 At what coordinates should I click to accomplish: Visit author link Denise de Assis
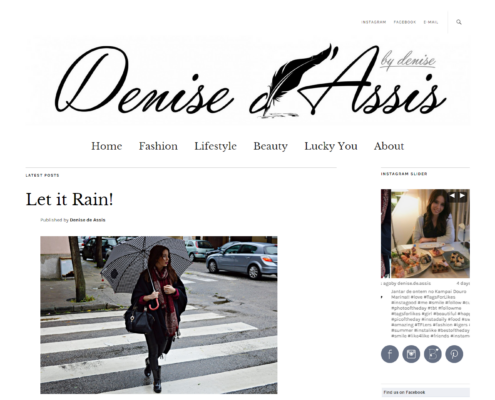click(x=88, y=220)
